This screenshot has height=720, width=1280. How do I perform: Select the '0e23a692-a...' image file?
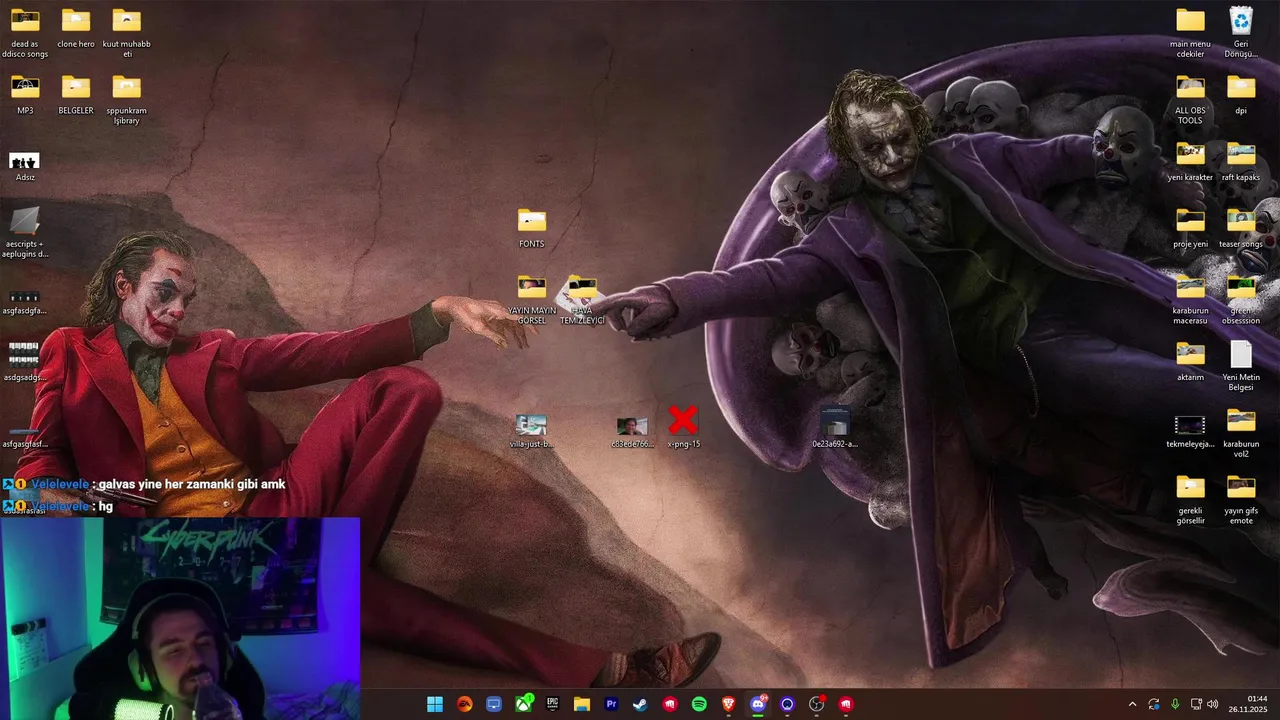click(x=835, y=427)
